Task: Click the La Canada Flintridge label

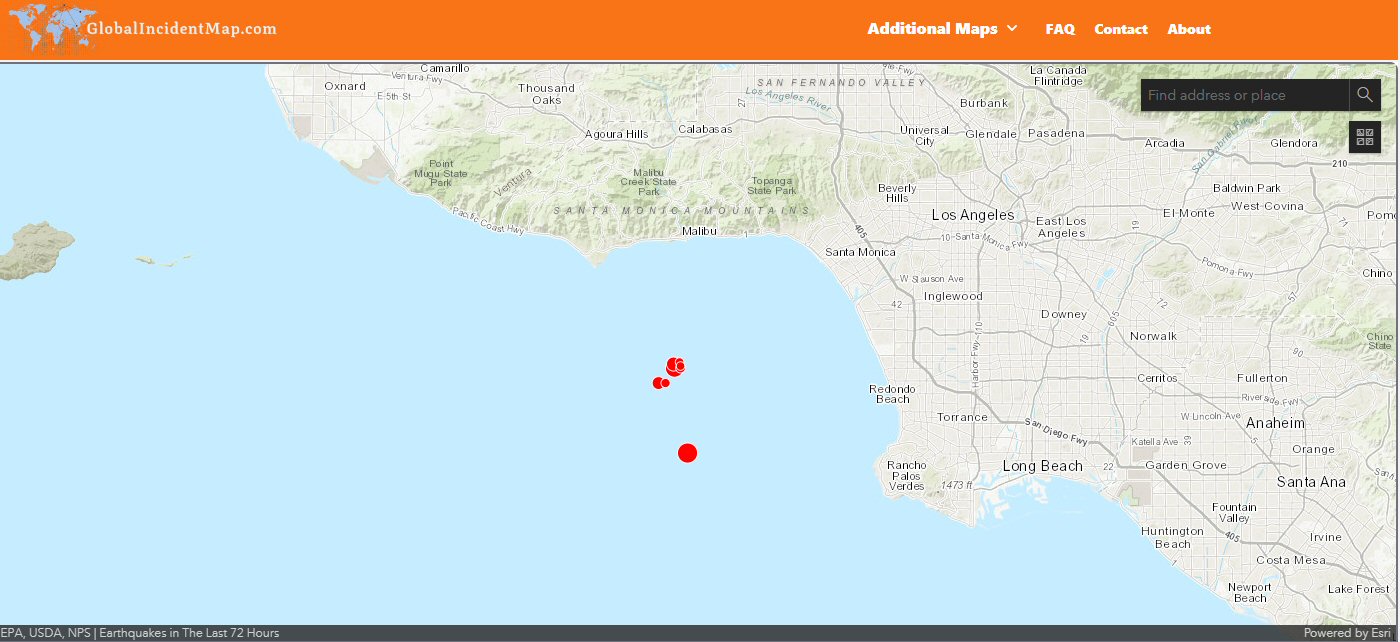Action: [1058, 75]
